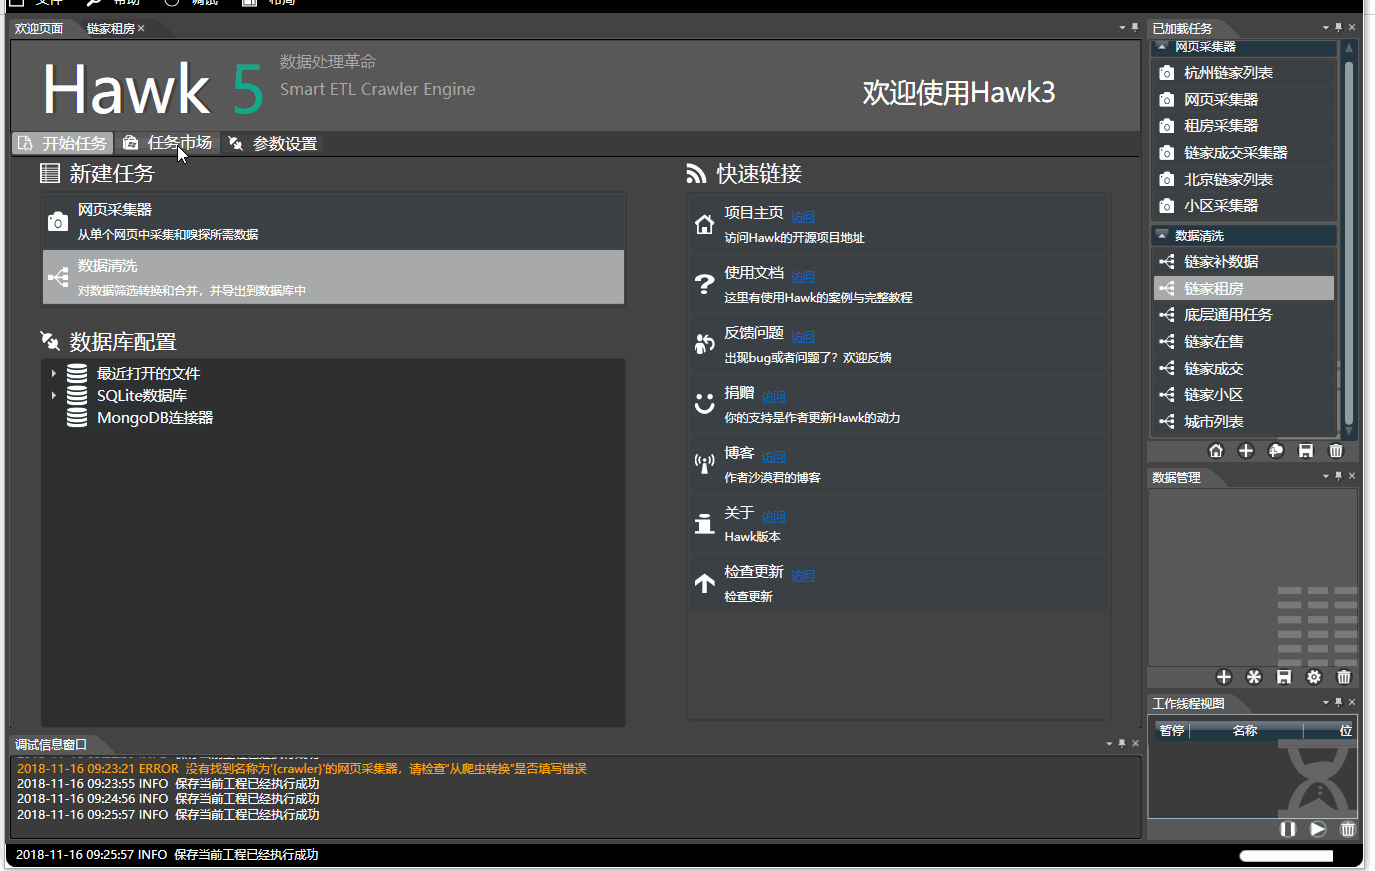Screen dimensions: 1375x871
Task: Collapse the 数据清洗 task group
Action: point(1162,236)
